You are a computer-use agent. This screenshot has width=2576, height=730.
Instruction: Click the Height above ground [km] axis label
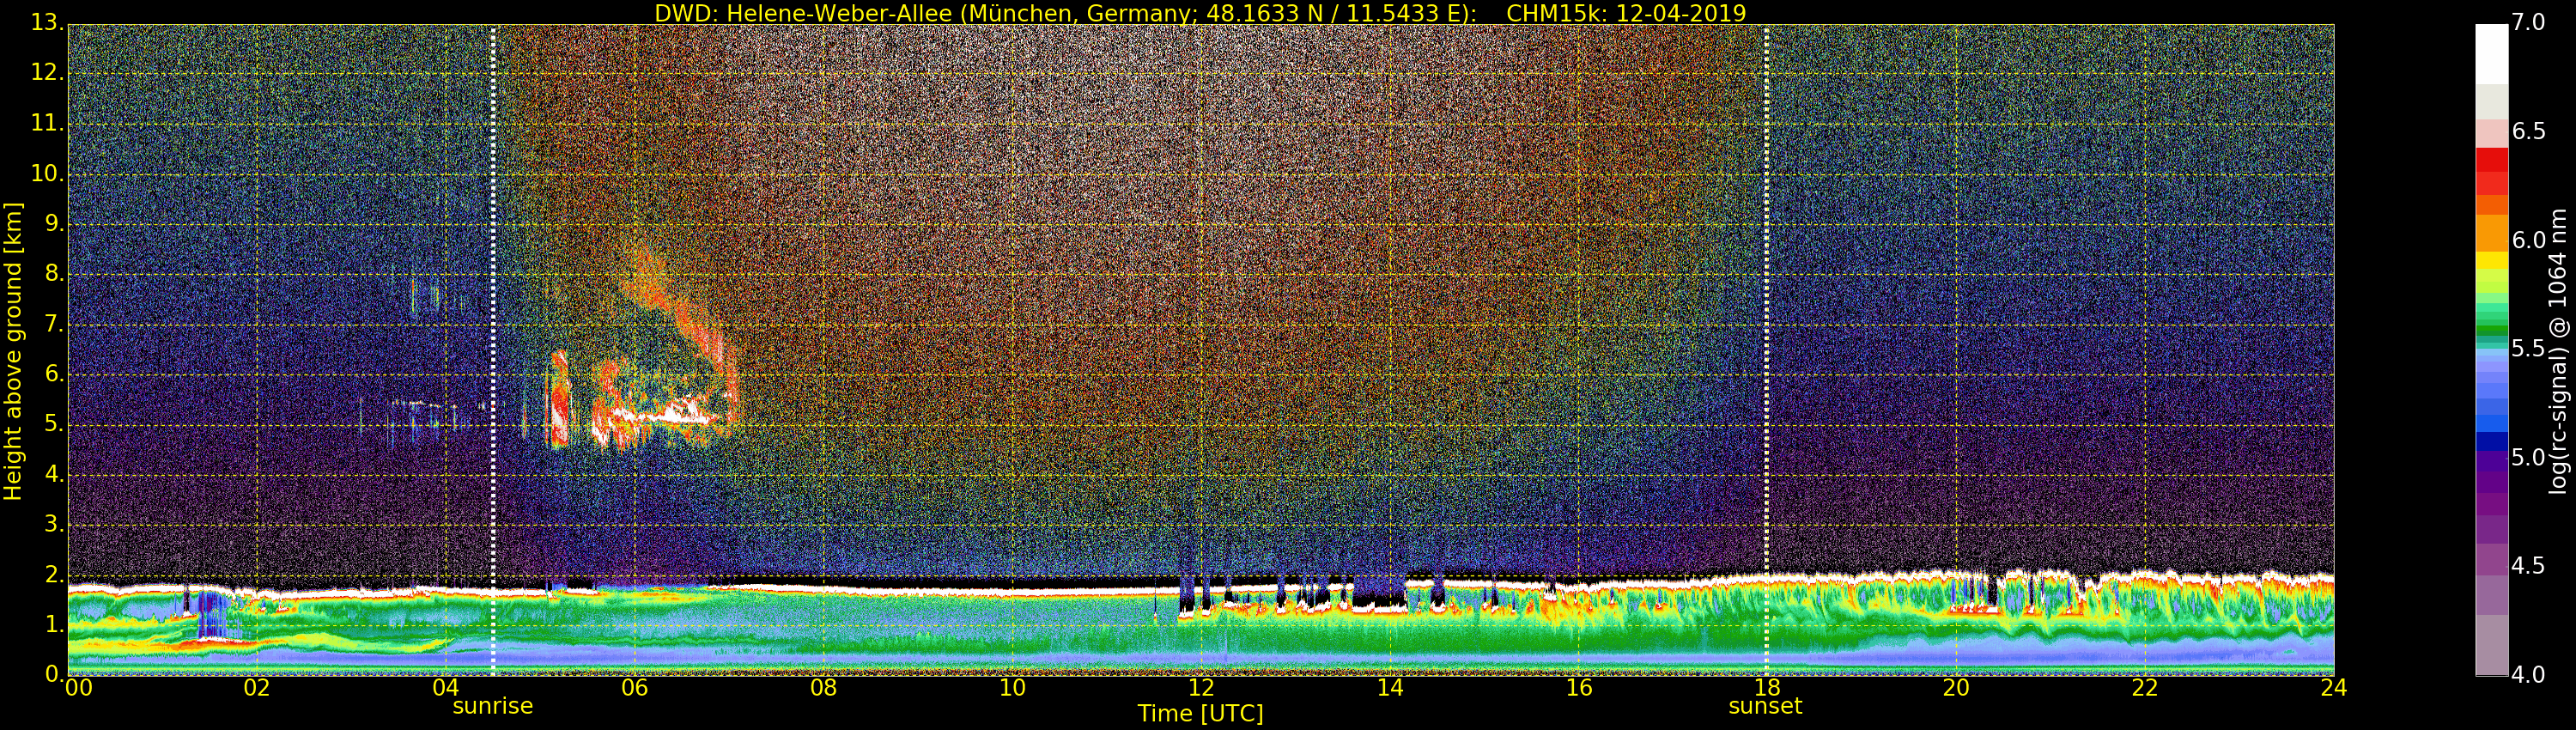13,350
